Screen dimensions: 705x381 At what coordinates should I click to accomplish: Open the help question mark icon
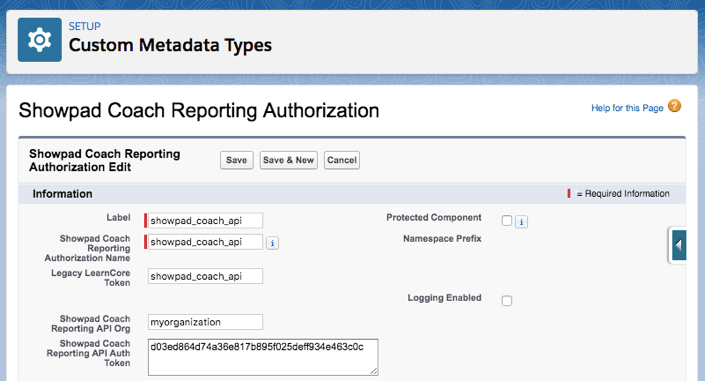(674, 106)
